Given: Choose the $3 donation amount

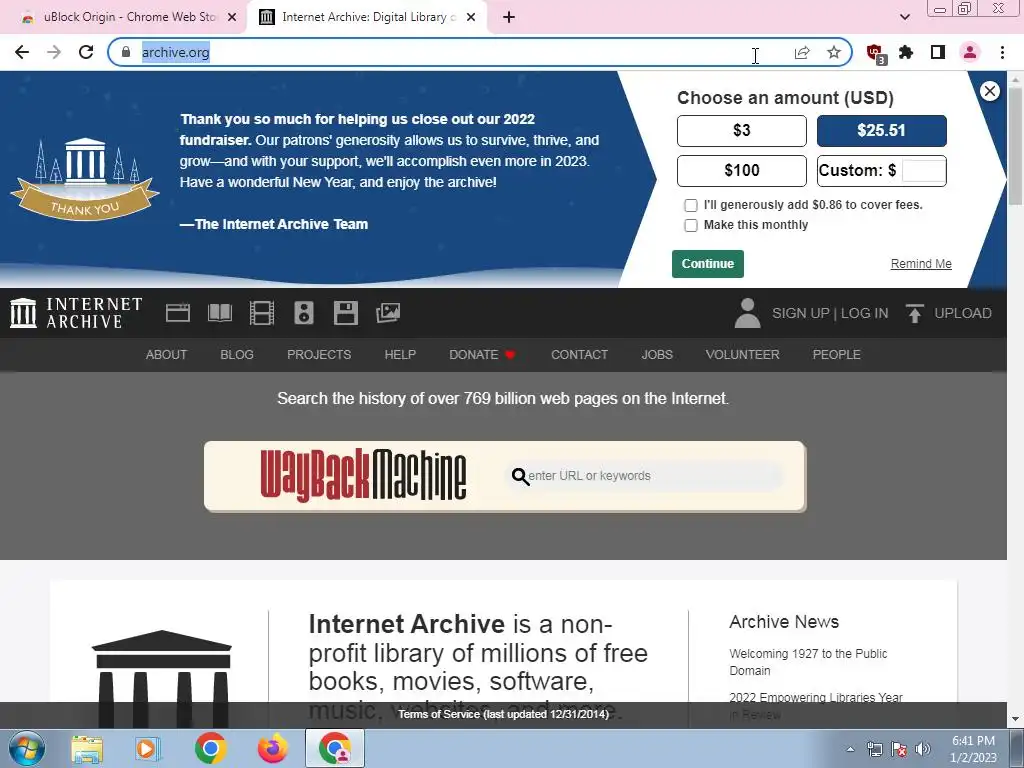Looking at the screenshot, I should pos(742,131).
